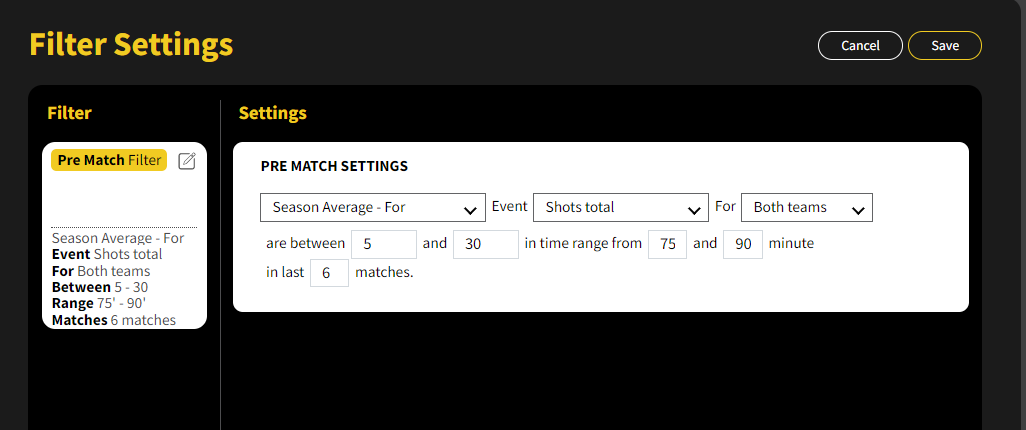Click the Filter Settings page title
This screenshot has width=1026, height=430.
(x=131, y=45)
